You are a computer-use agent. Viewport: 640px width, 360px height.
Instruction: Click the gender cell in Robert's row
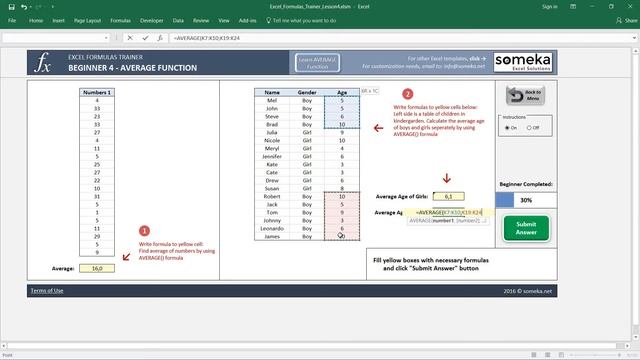[x=307, y=197]
